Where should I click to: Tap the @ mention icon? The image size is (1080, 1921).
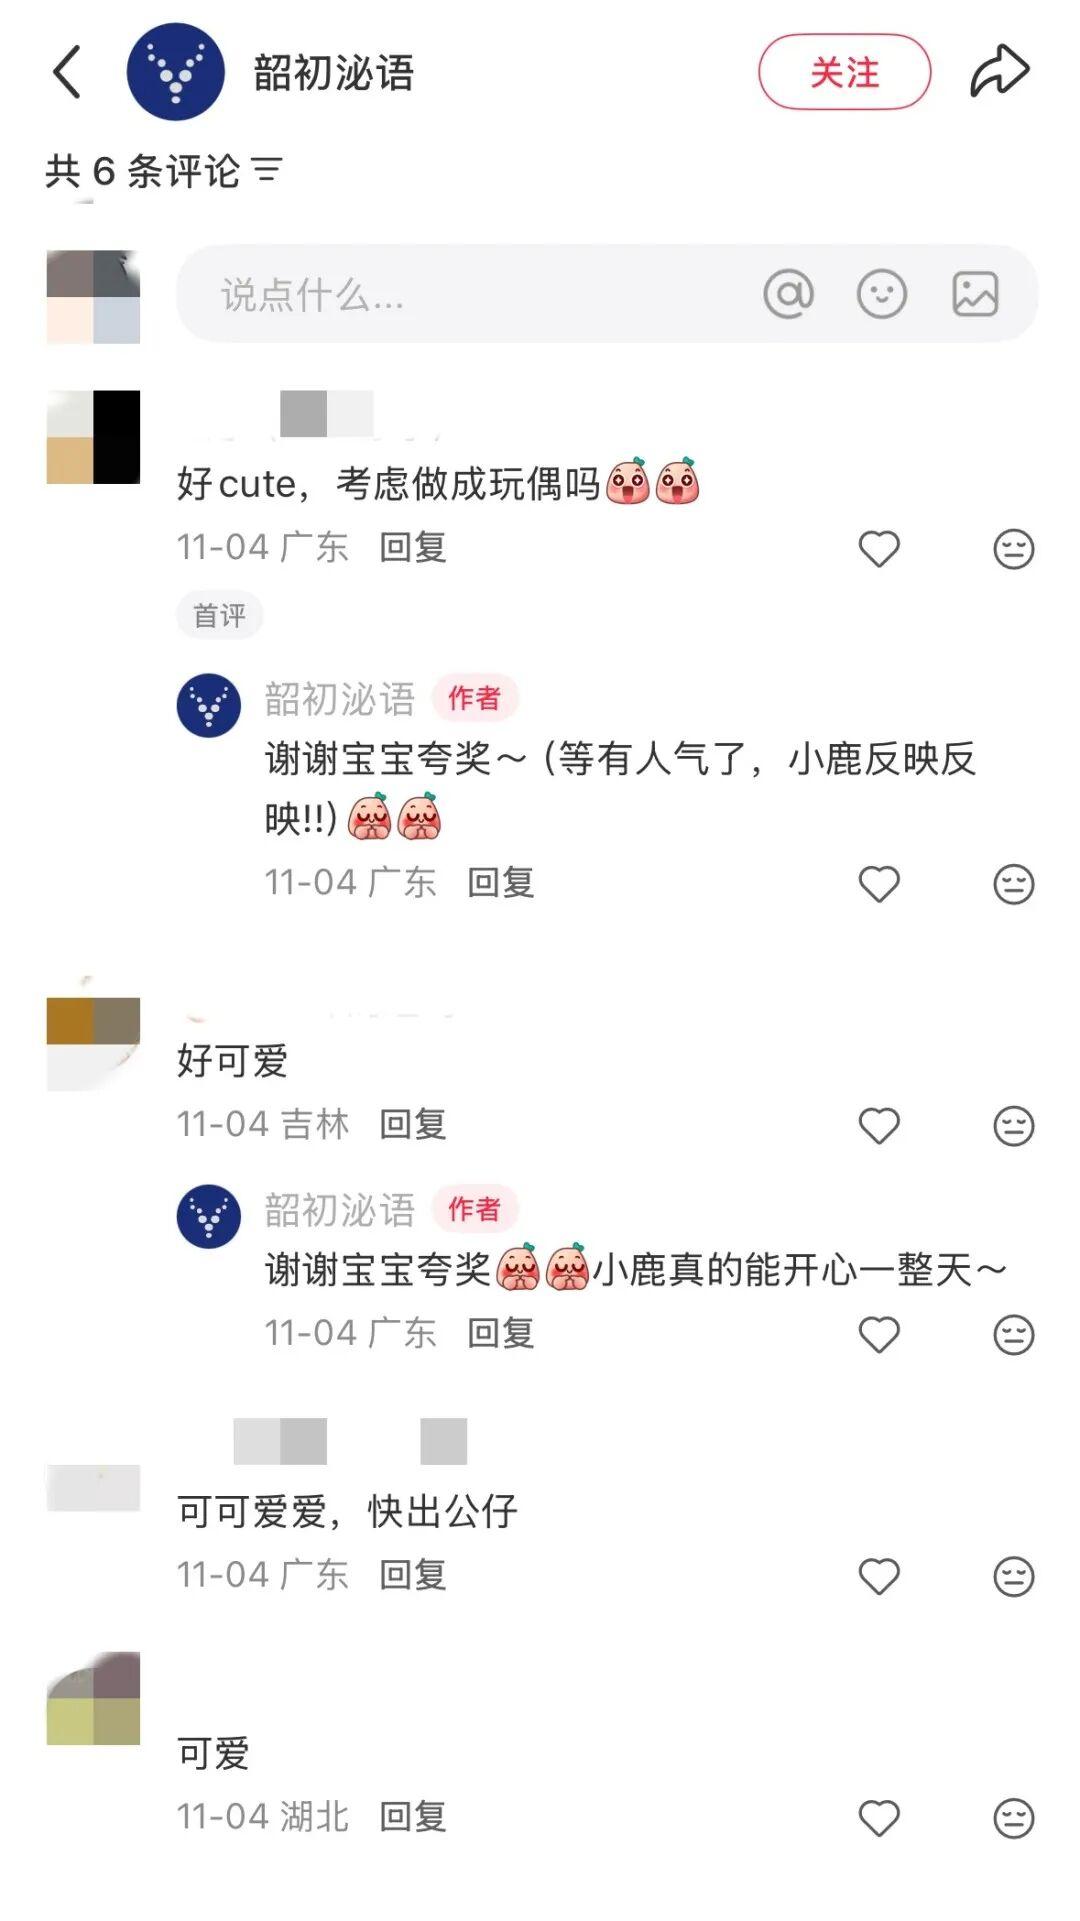point(788,294)
